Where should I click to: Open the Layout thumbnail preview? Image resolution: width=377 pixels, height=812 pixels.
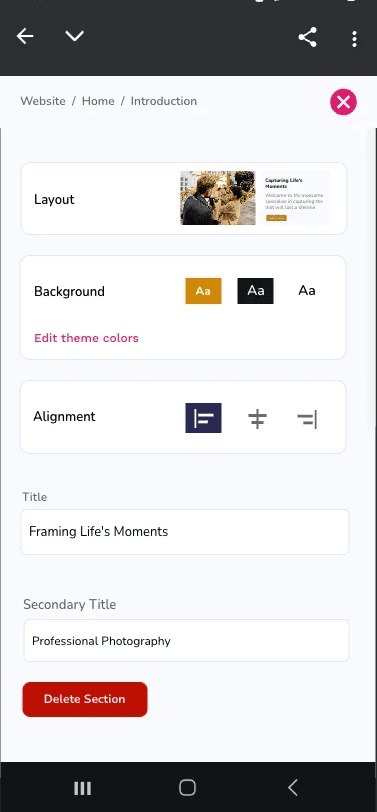(x=255, y=198)
